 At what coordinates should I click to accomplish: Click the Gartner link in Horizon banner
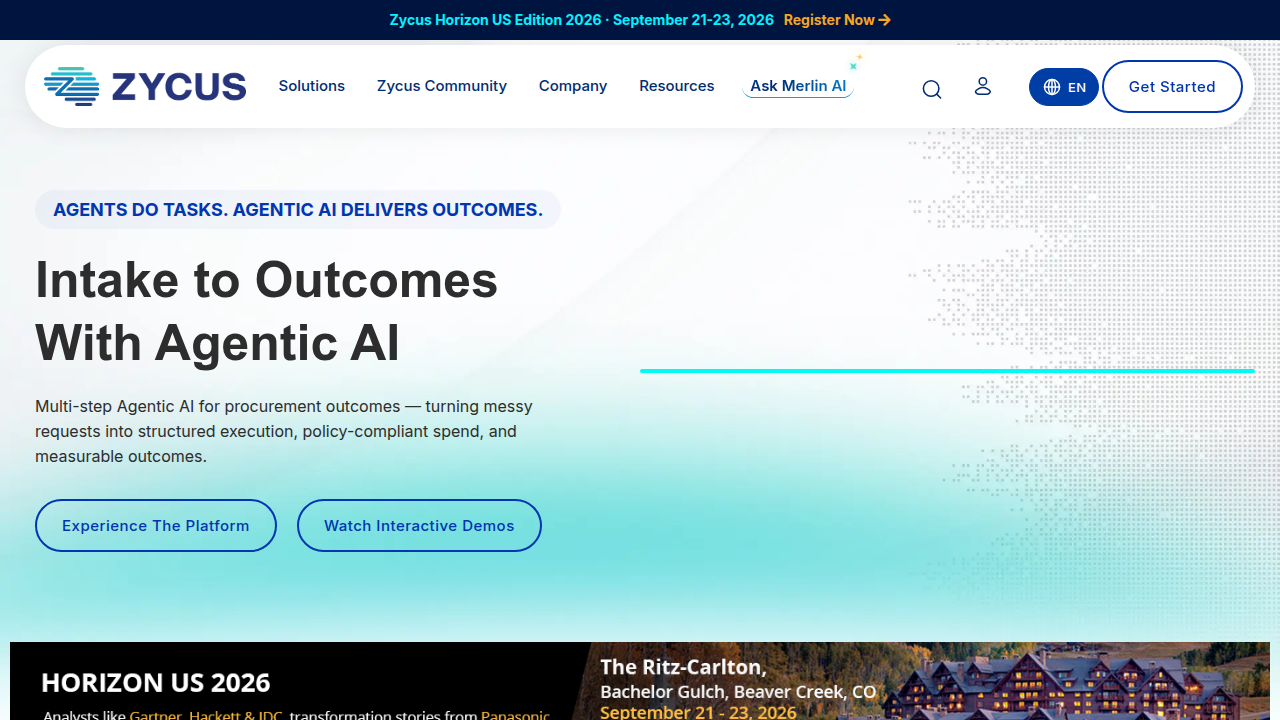(155, 715)
